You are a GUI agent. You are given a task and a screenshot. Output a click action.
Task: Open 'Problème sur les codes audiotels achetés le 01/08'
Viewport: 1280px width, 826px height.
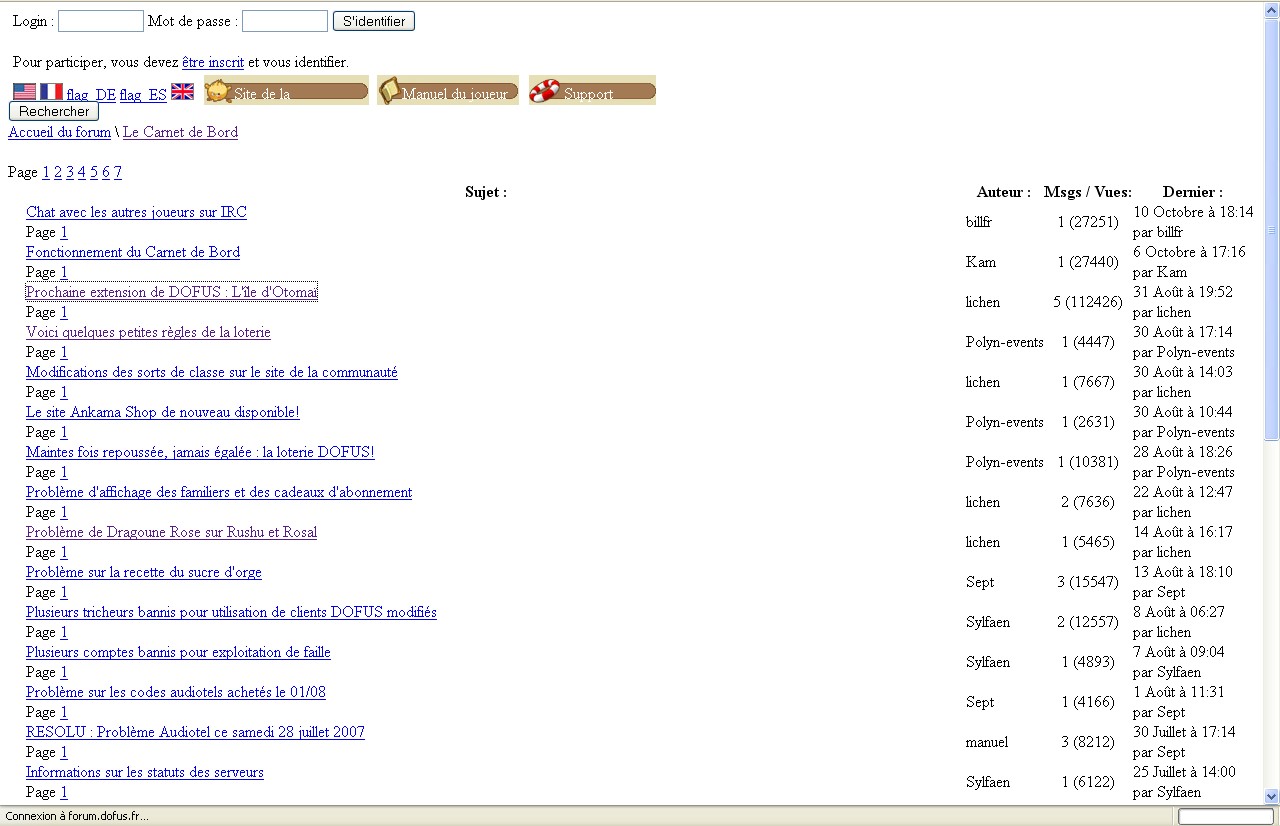(x=176, y=692)
